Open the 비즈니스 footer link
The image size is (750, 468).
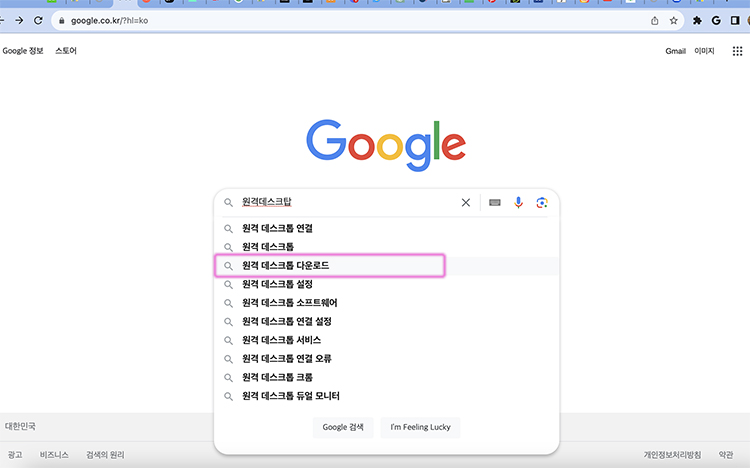tap(54, 455)
